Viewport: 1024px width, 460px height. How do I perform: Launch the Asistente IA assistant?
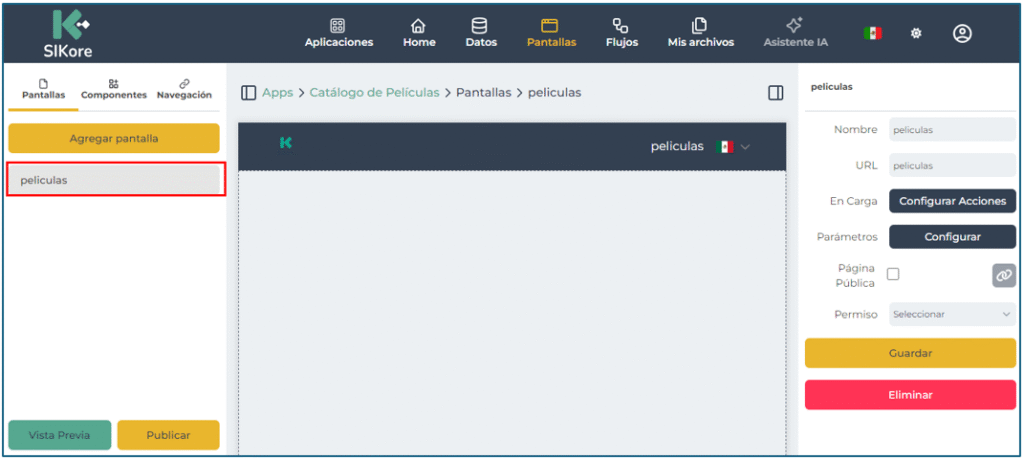pyautogui.click(x=795, y=33)
